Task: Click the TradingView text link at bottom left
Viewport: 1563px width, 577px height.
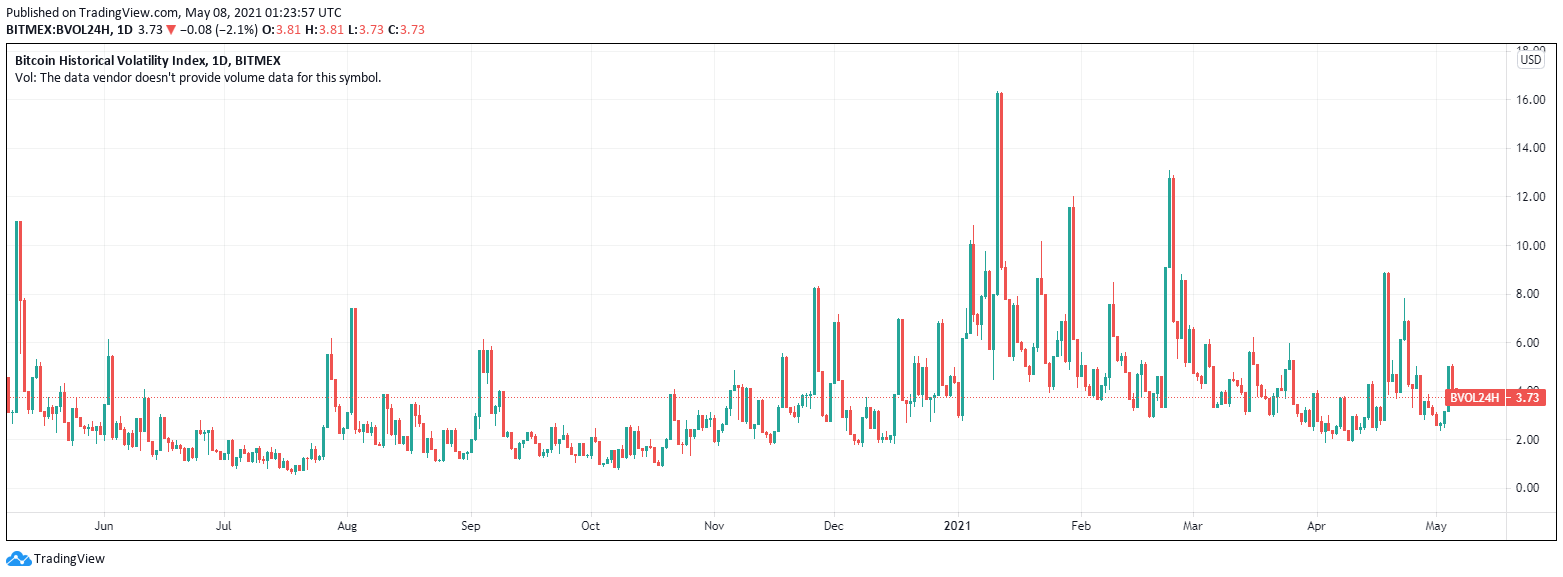Action: pyautogui.click(x=69, y=559)
